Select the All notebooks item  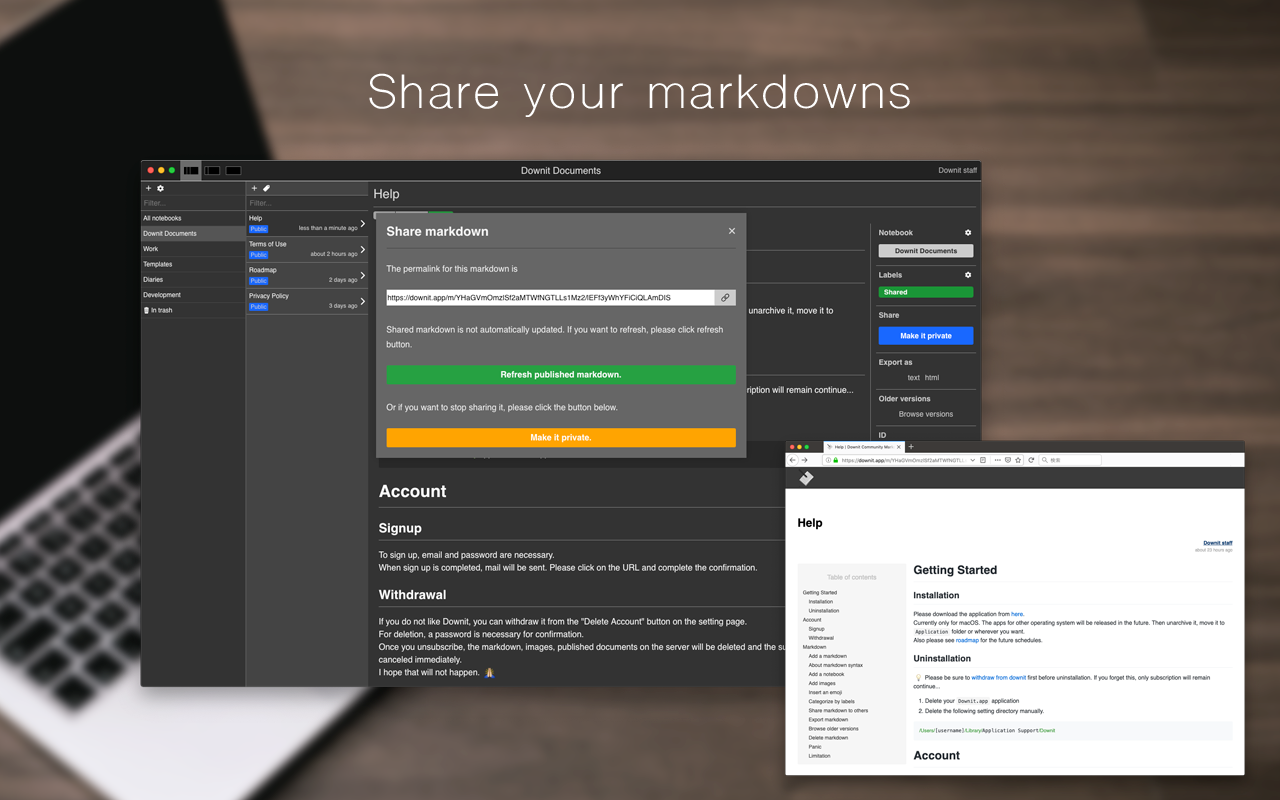(193, 218)
